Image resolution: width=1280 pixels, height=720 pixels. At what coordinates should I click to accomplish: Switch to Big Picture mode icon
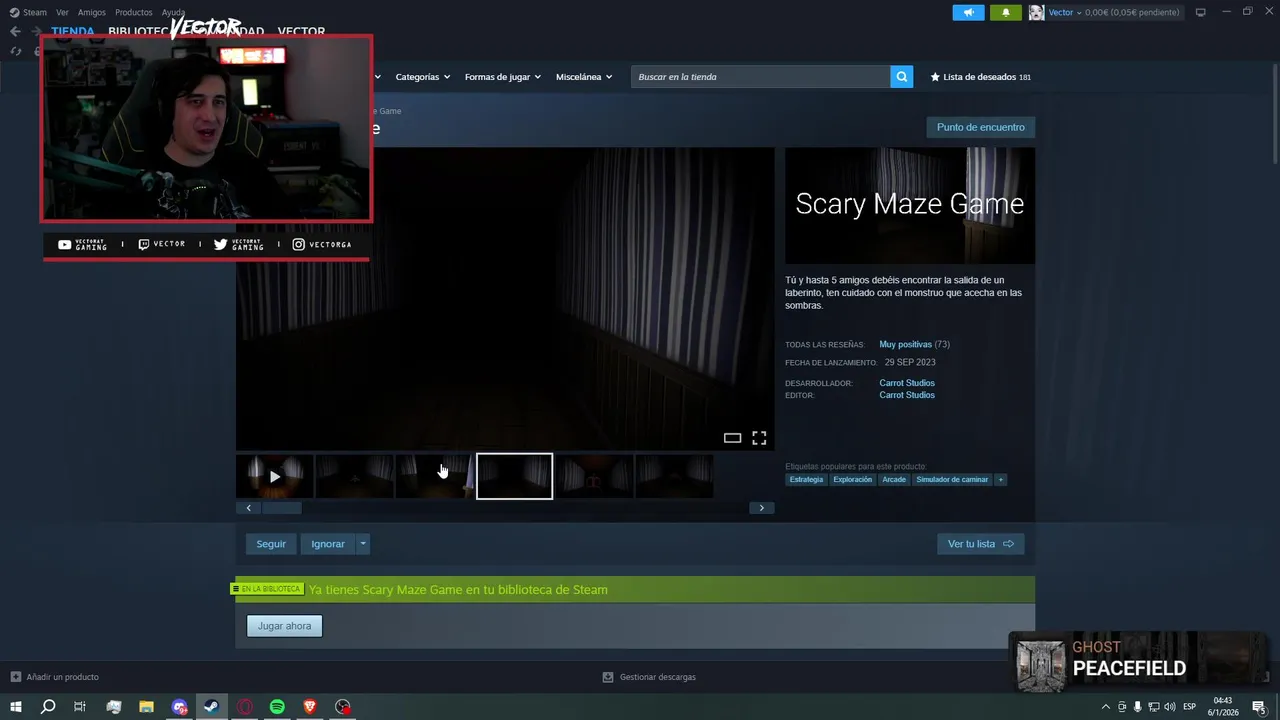coord(1201,12)
